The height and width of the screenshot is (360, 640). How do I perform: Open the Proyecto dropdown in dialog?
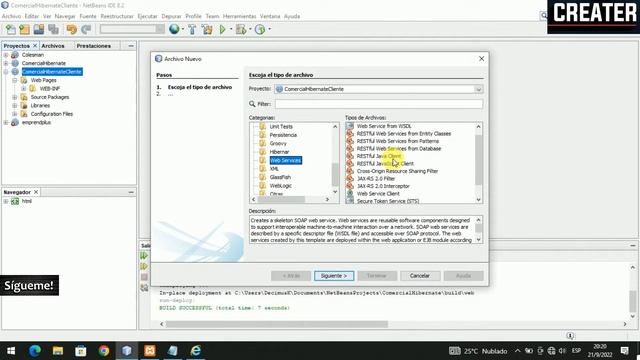[x=478, y=89]
